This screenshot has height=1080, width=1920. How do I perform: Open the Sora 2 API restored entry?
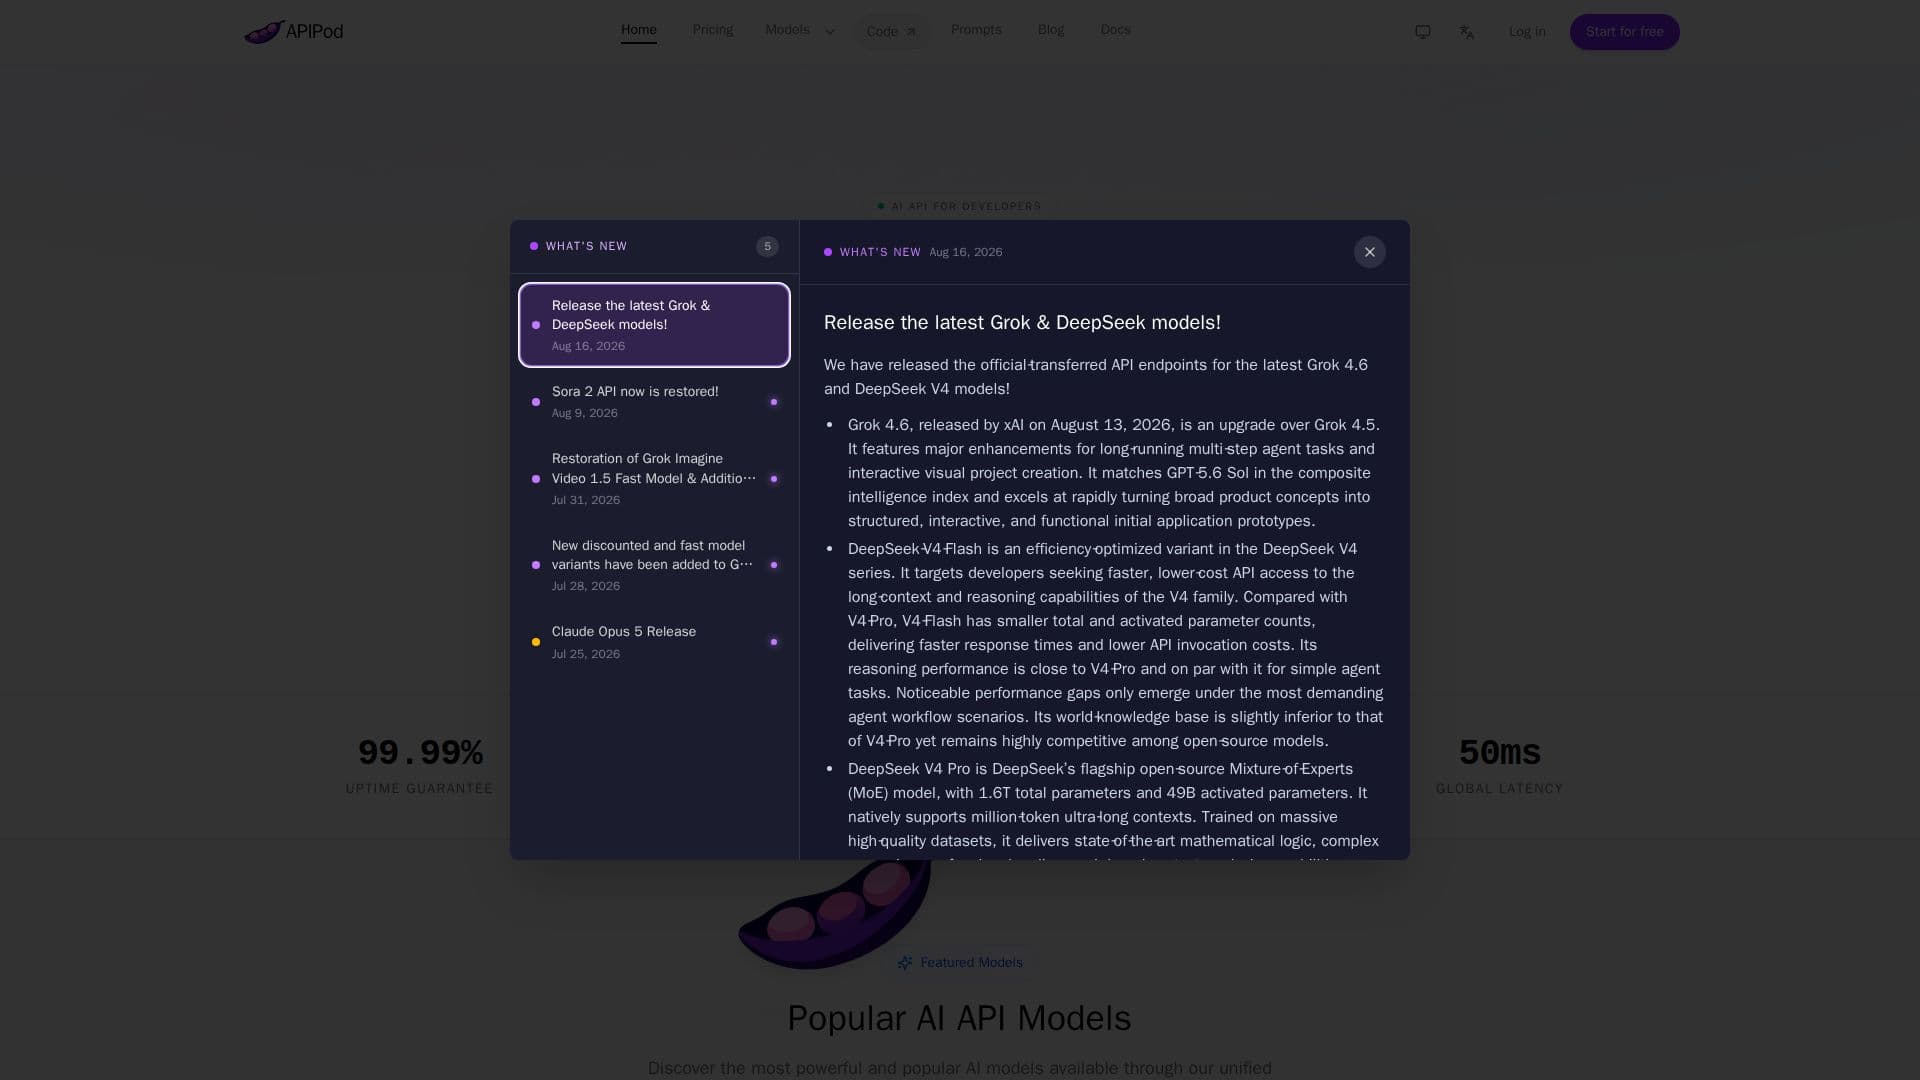pyautogui.click(x=654, y=402)
